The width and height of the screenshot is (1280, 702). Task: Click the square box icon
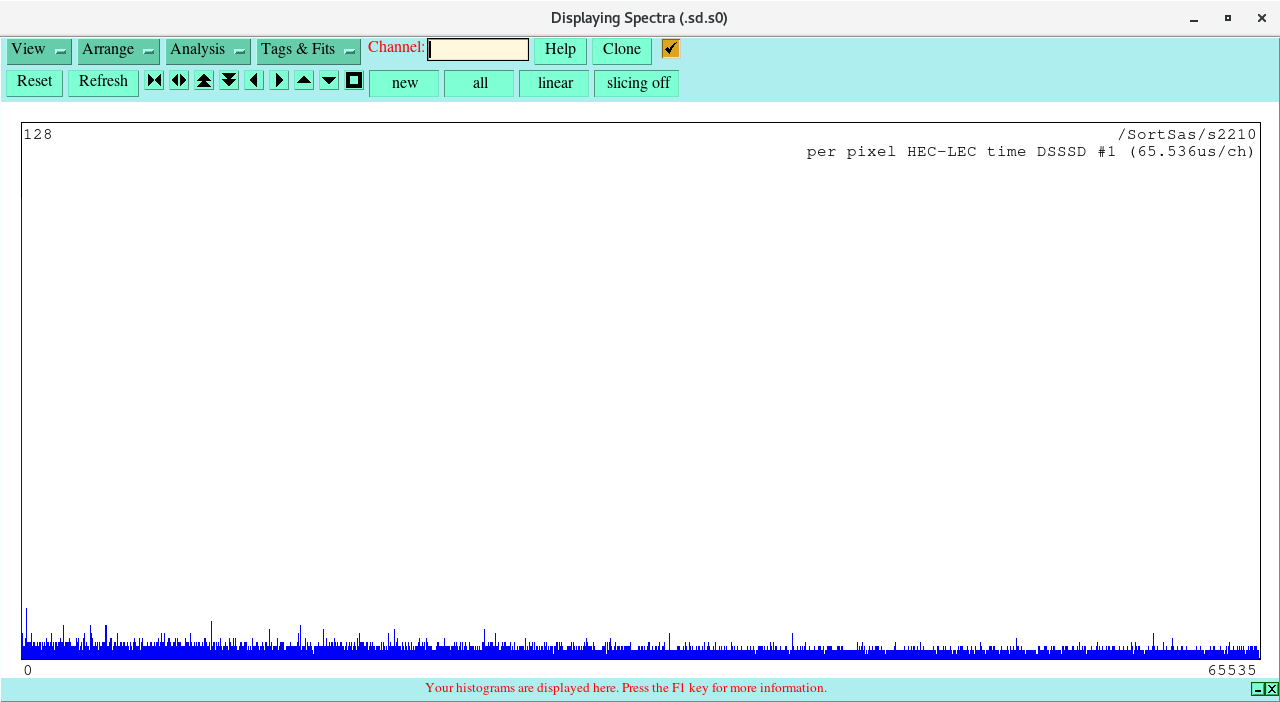pyautogui.click(x=354, y=80)
